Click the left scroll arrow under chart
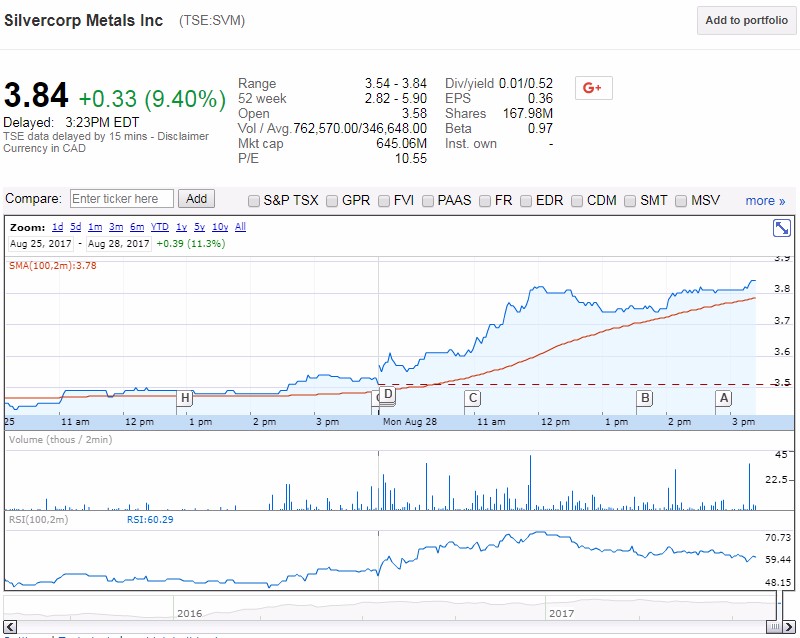Image resolution: width=800 pixels, height=638 pixels. click(10, 627)
